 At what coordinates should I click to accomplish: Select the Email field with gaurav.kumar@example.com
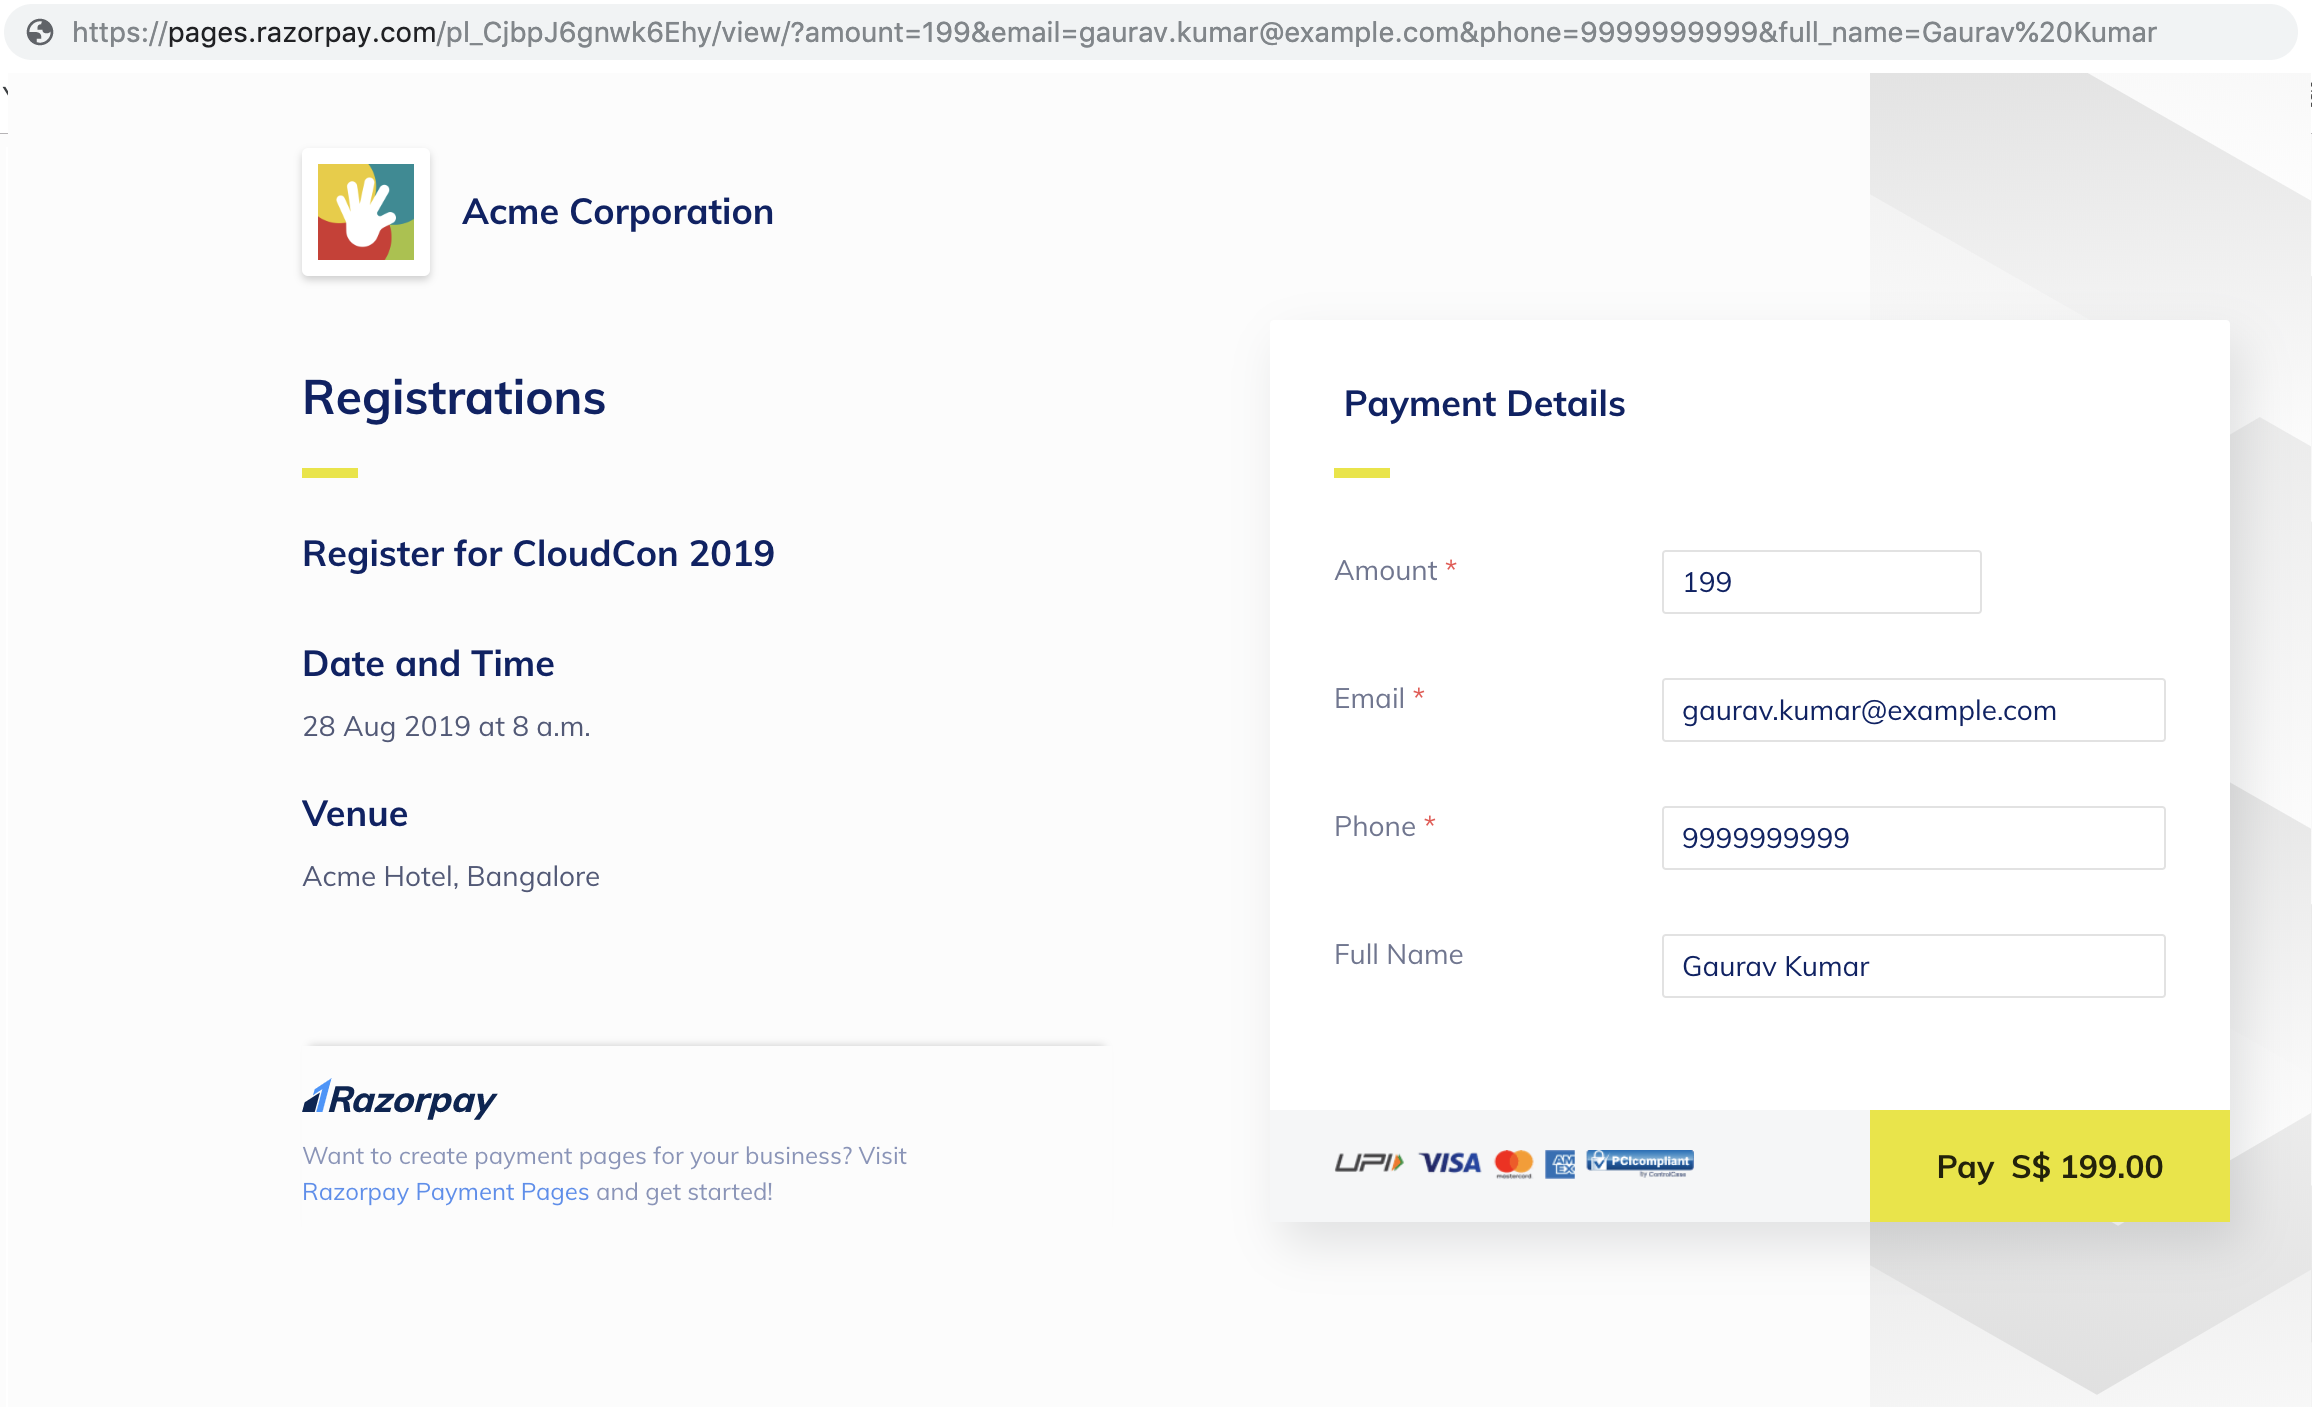pos(1911,710)
